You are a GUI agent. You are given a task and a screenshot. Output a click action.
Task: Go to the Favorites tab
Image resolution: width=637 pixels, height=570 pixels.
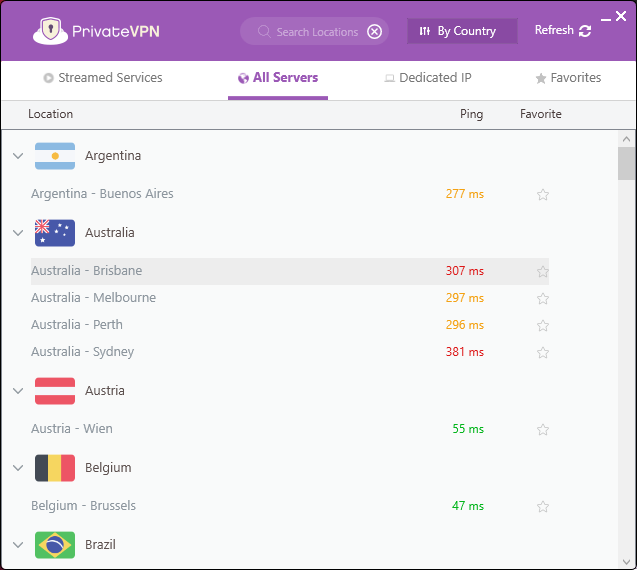tap(568, 78)
